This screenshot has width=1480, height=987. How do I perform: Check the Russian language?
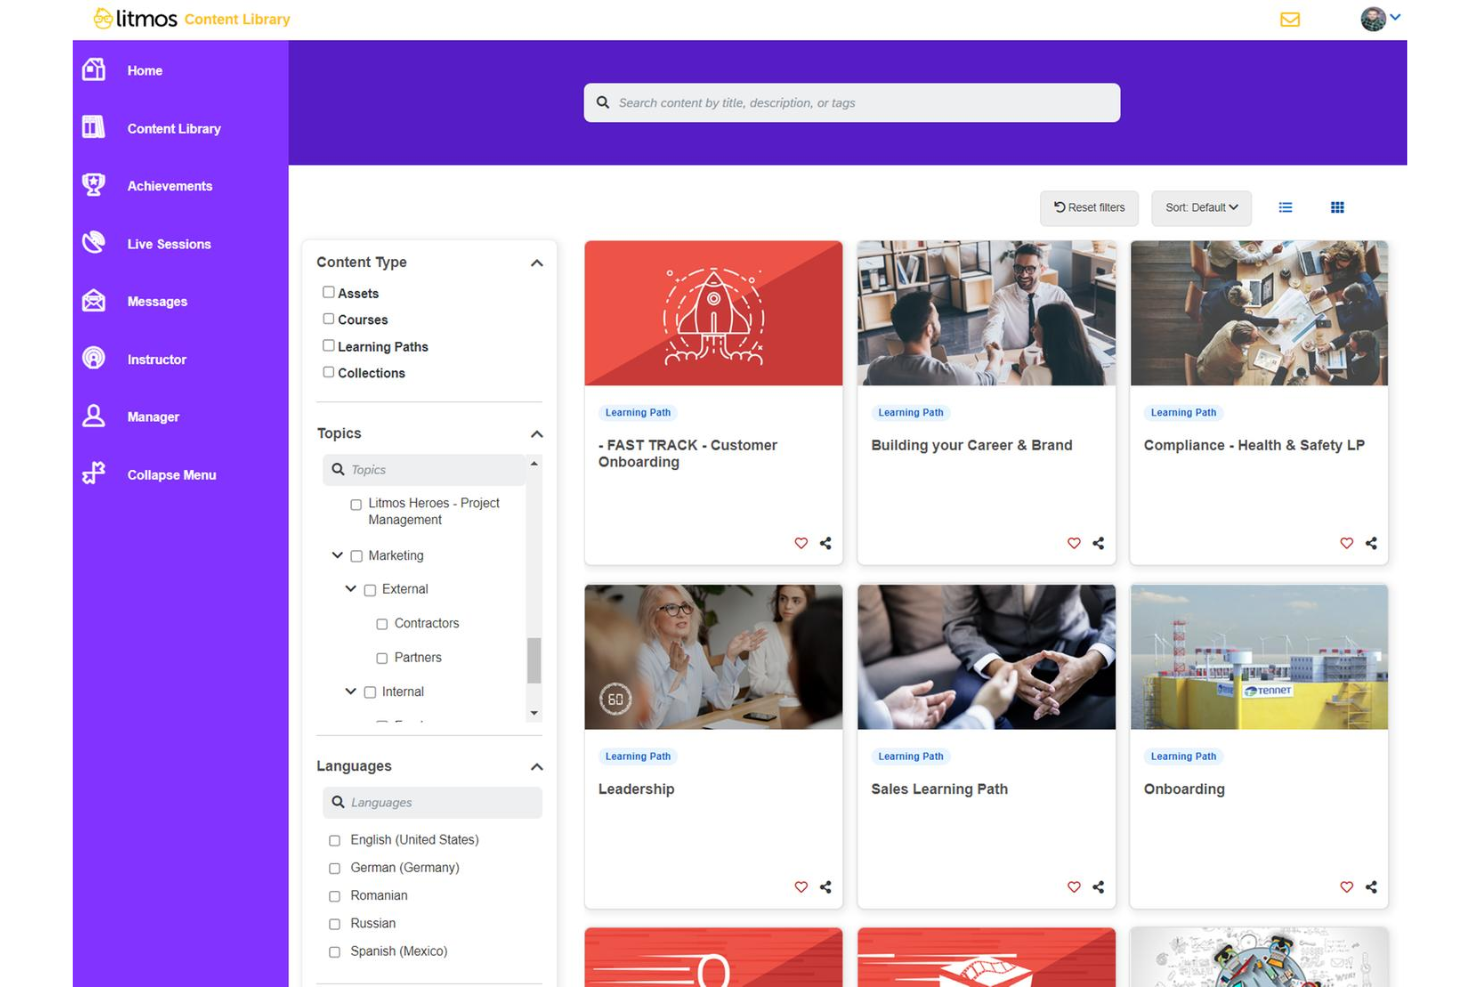pyautogui.click(x=335, y=924)
